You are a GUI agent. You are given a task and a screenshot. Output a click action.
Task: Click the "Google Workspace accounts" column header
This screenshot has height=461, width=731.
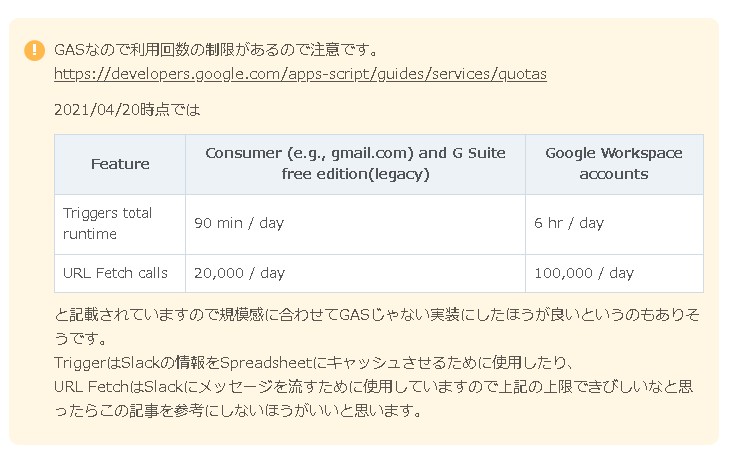tap(614, 164)
